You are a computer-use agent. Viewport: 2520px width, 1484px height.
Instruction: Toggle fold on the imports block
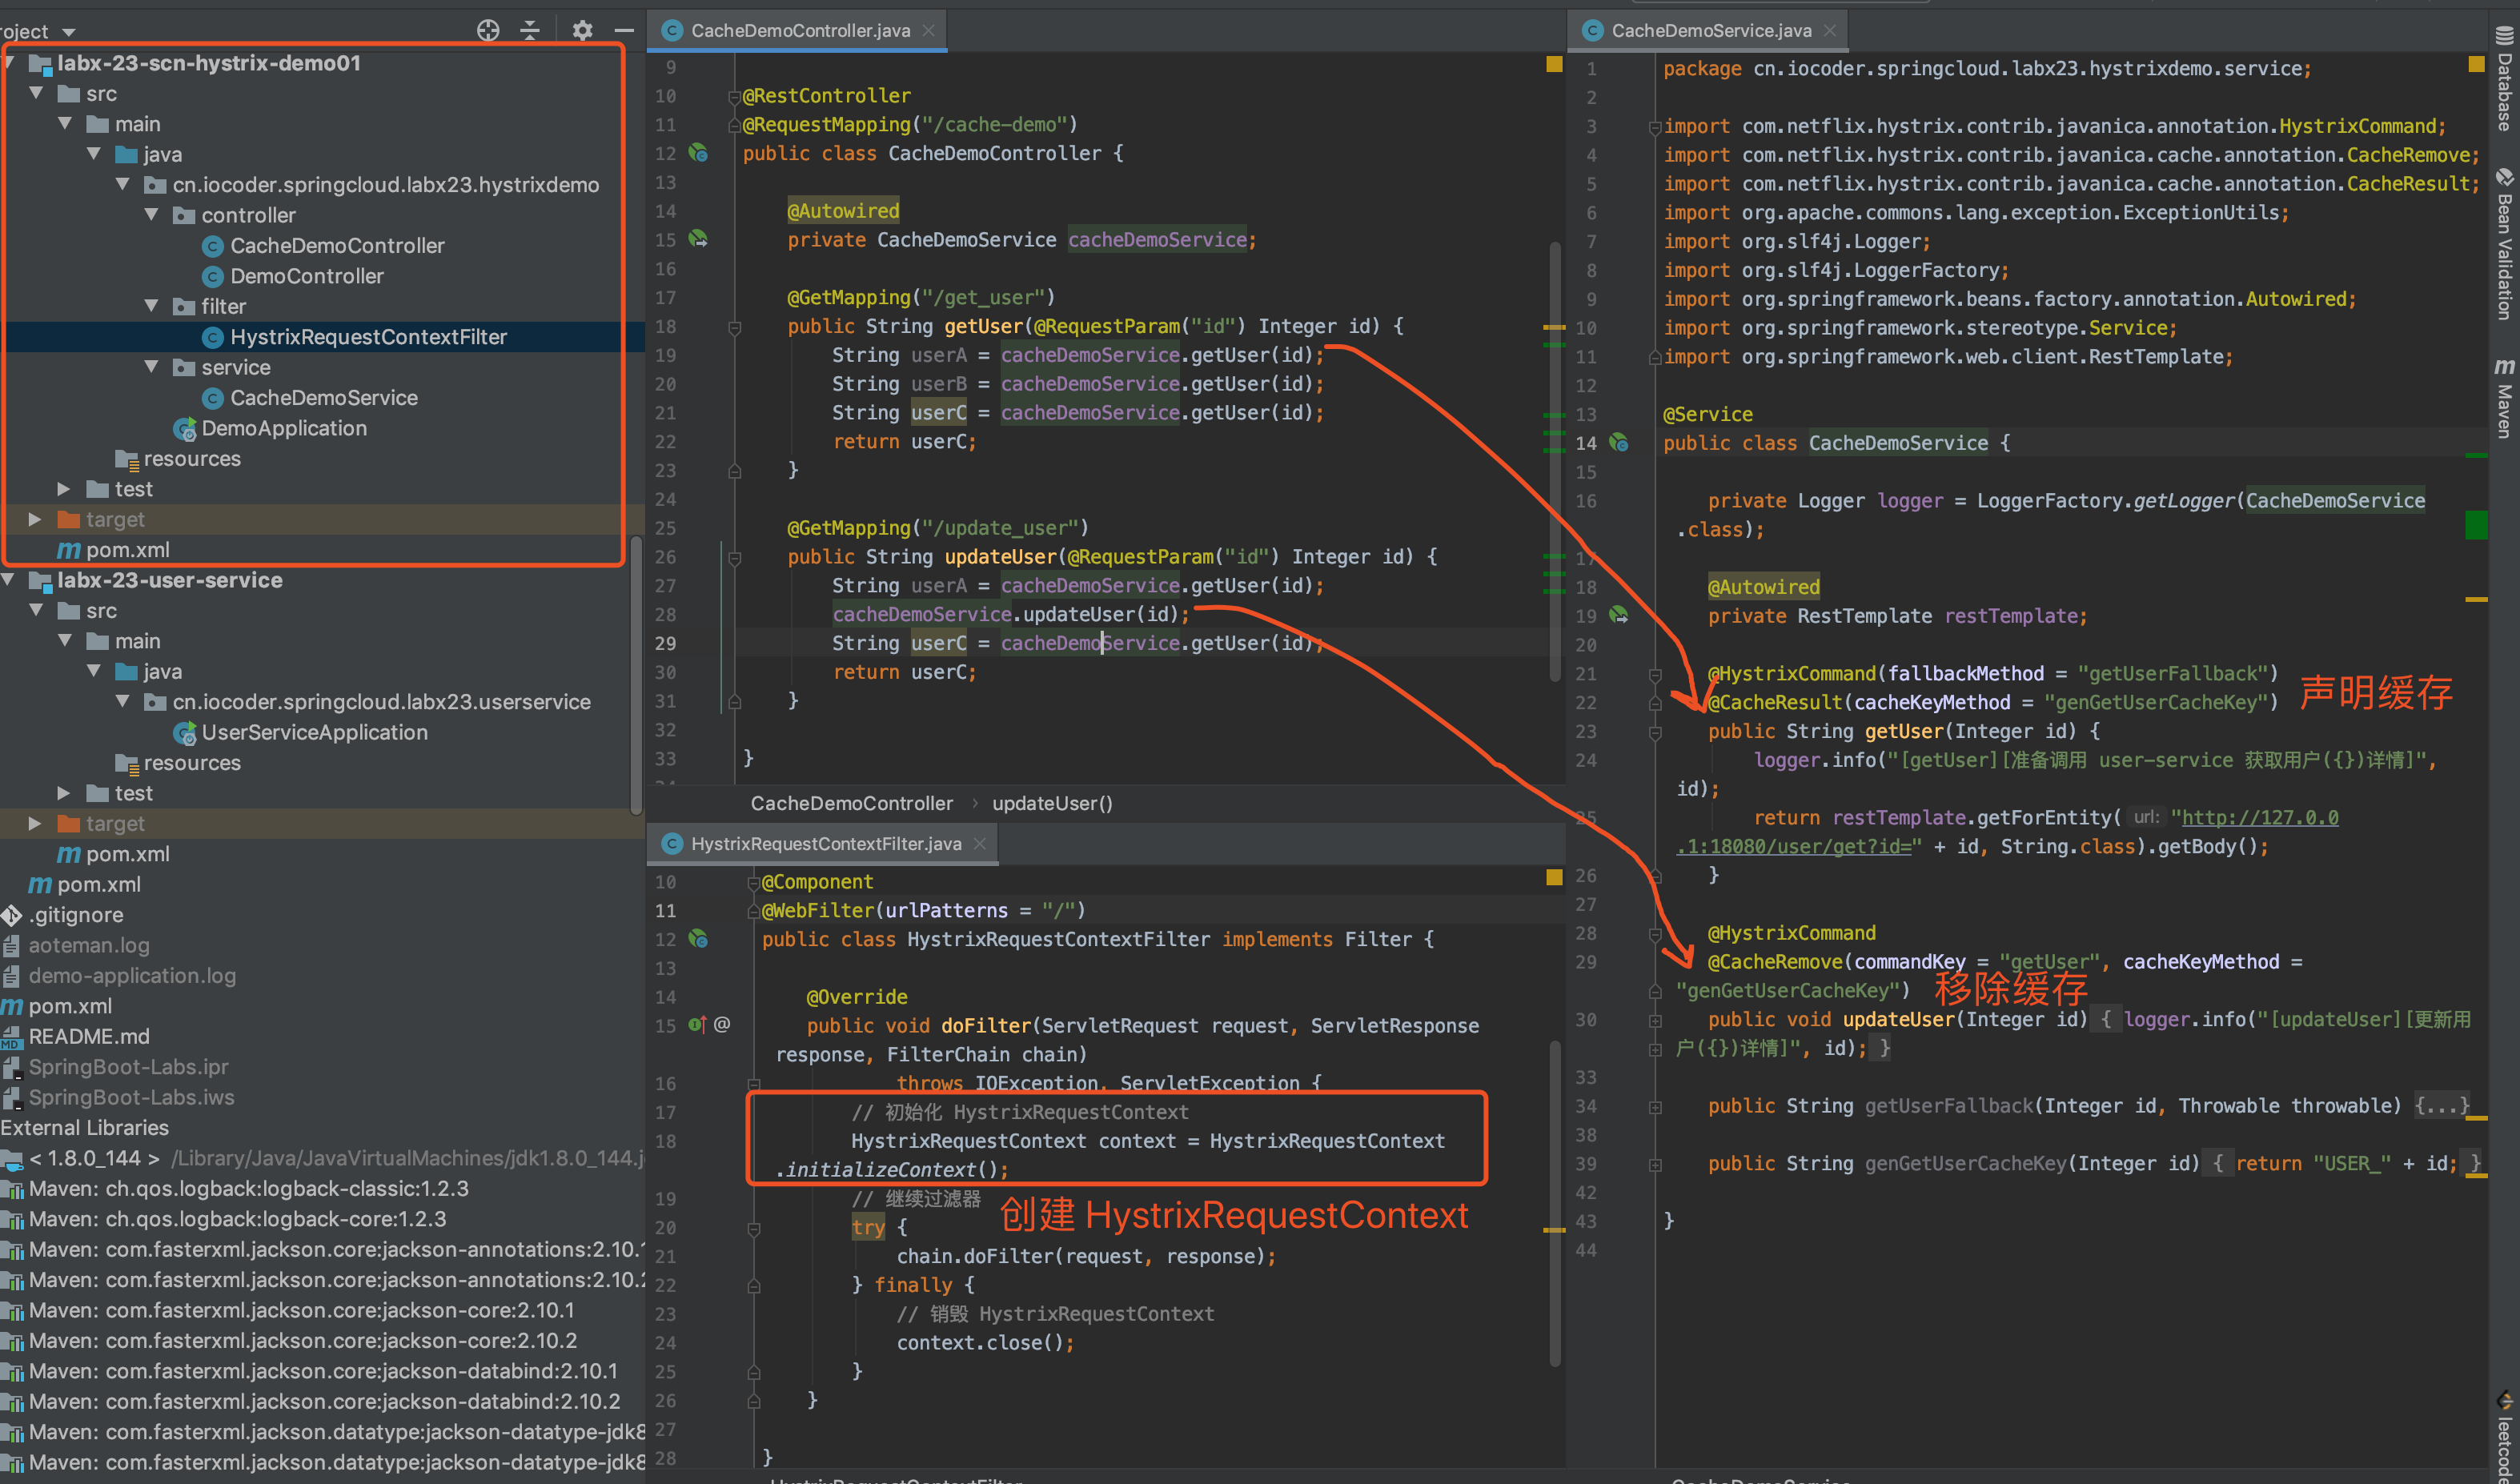pyautogui.click(x=1655, y=127)
